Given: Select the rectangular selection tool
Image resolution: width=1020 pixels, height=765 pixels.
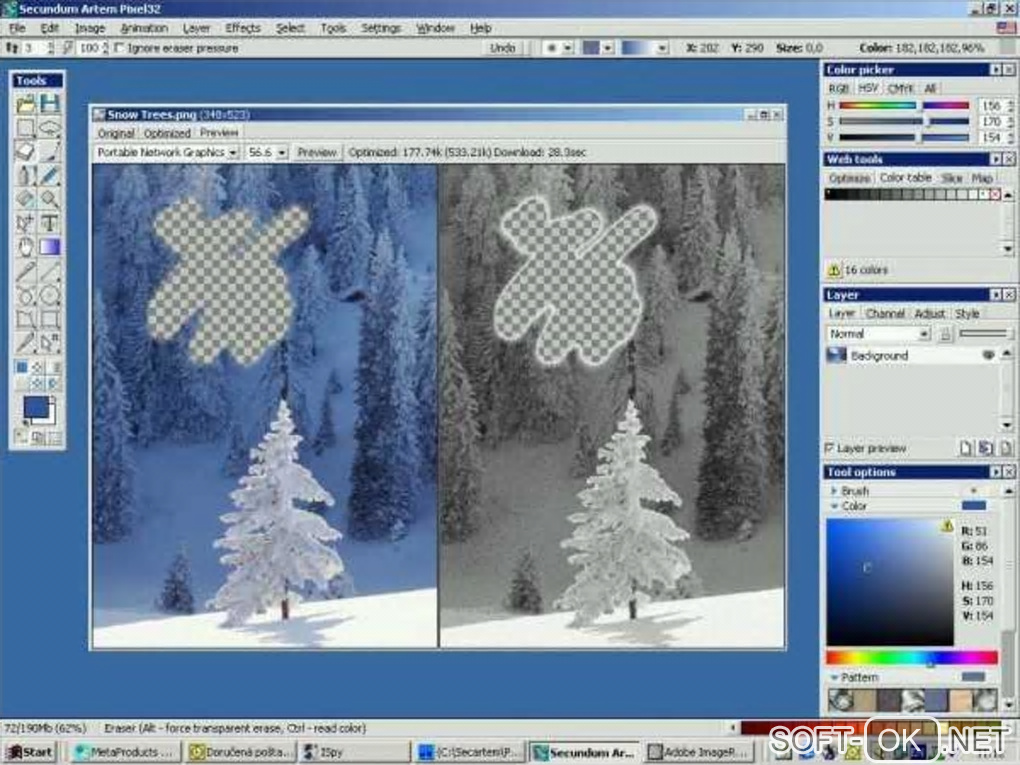Looking at the screenshot, I should click(x=25, y=128).
